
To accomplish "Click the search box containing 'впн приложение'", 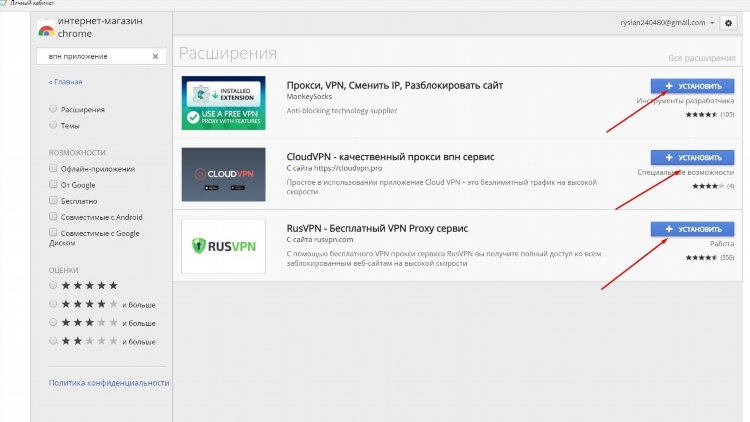I will click(101, 56).
